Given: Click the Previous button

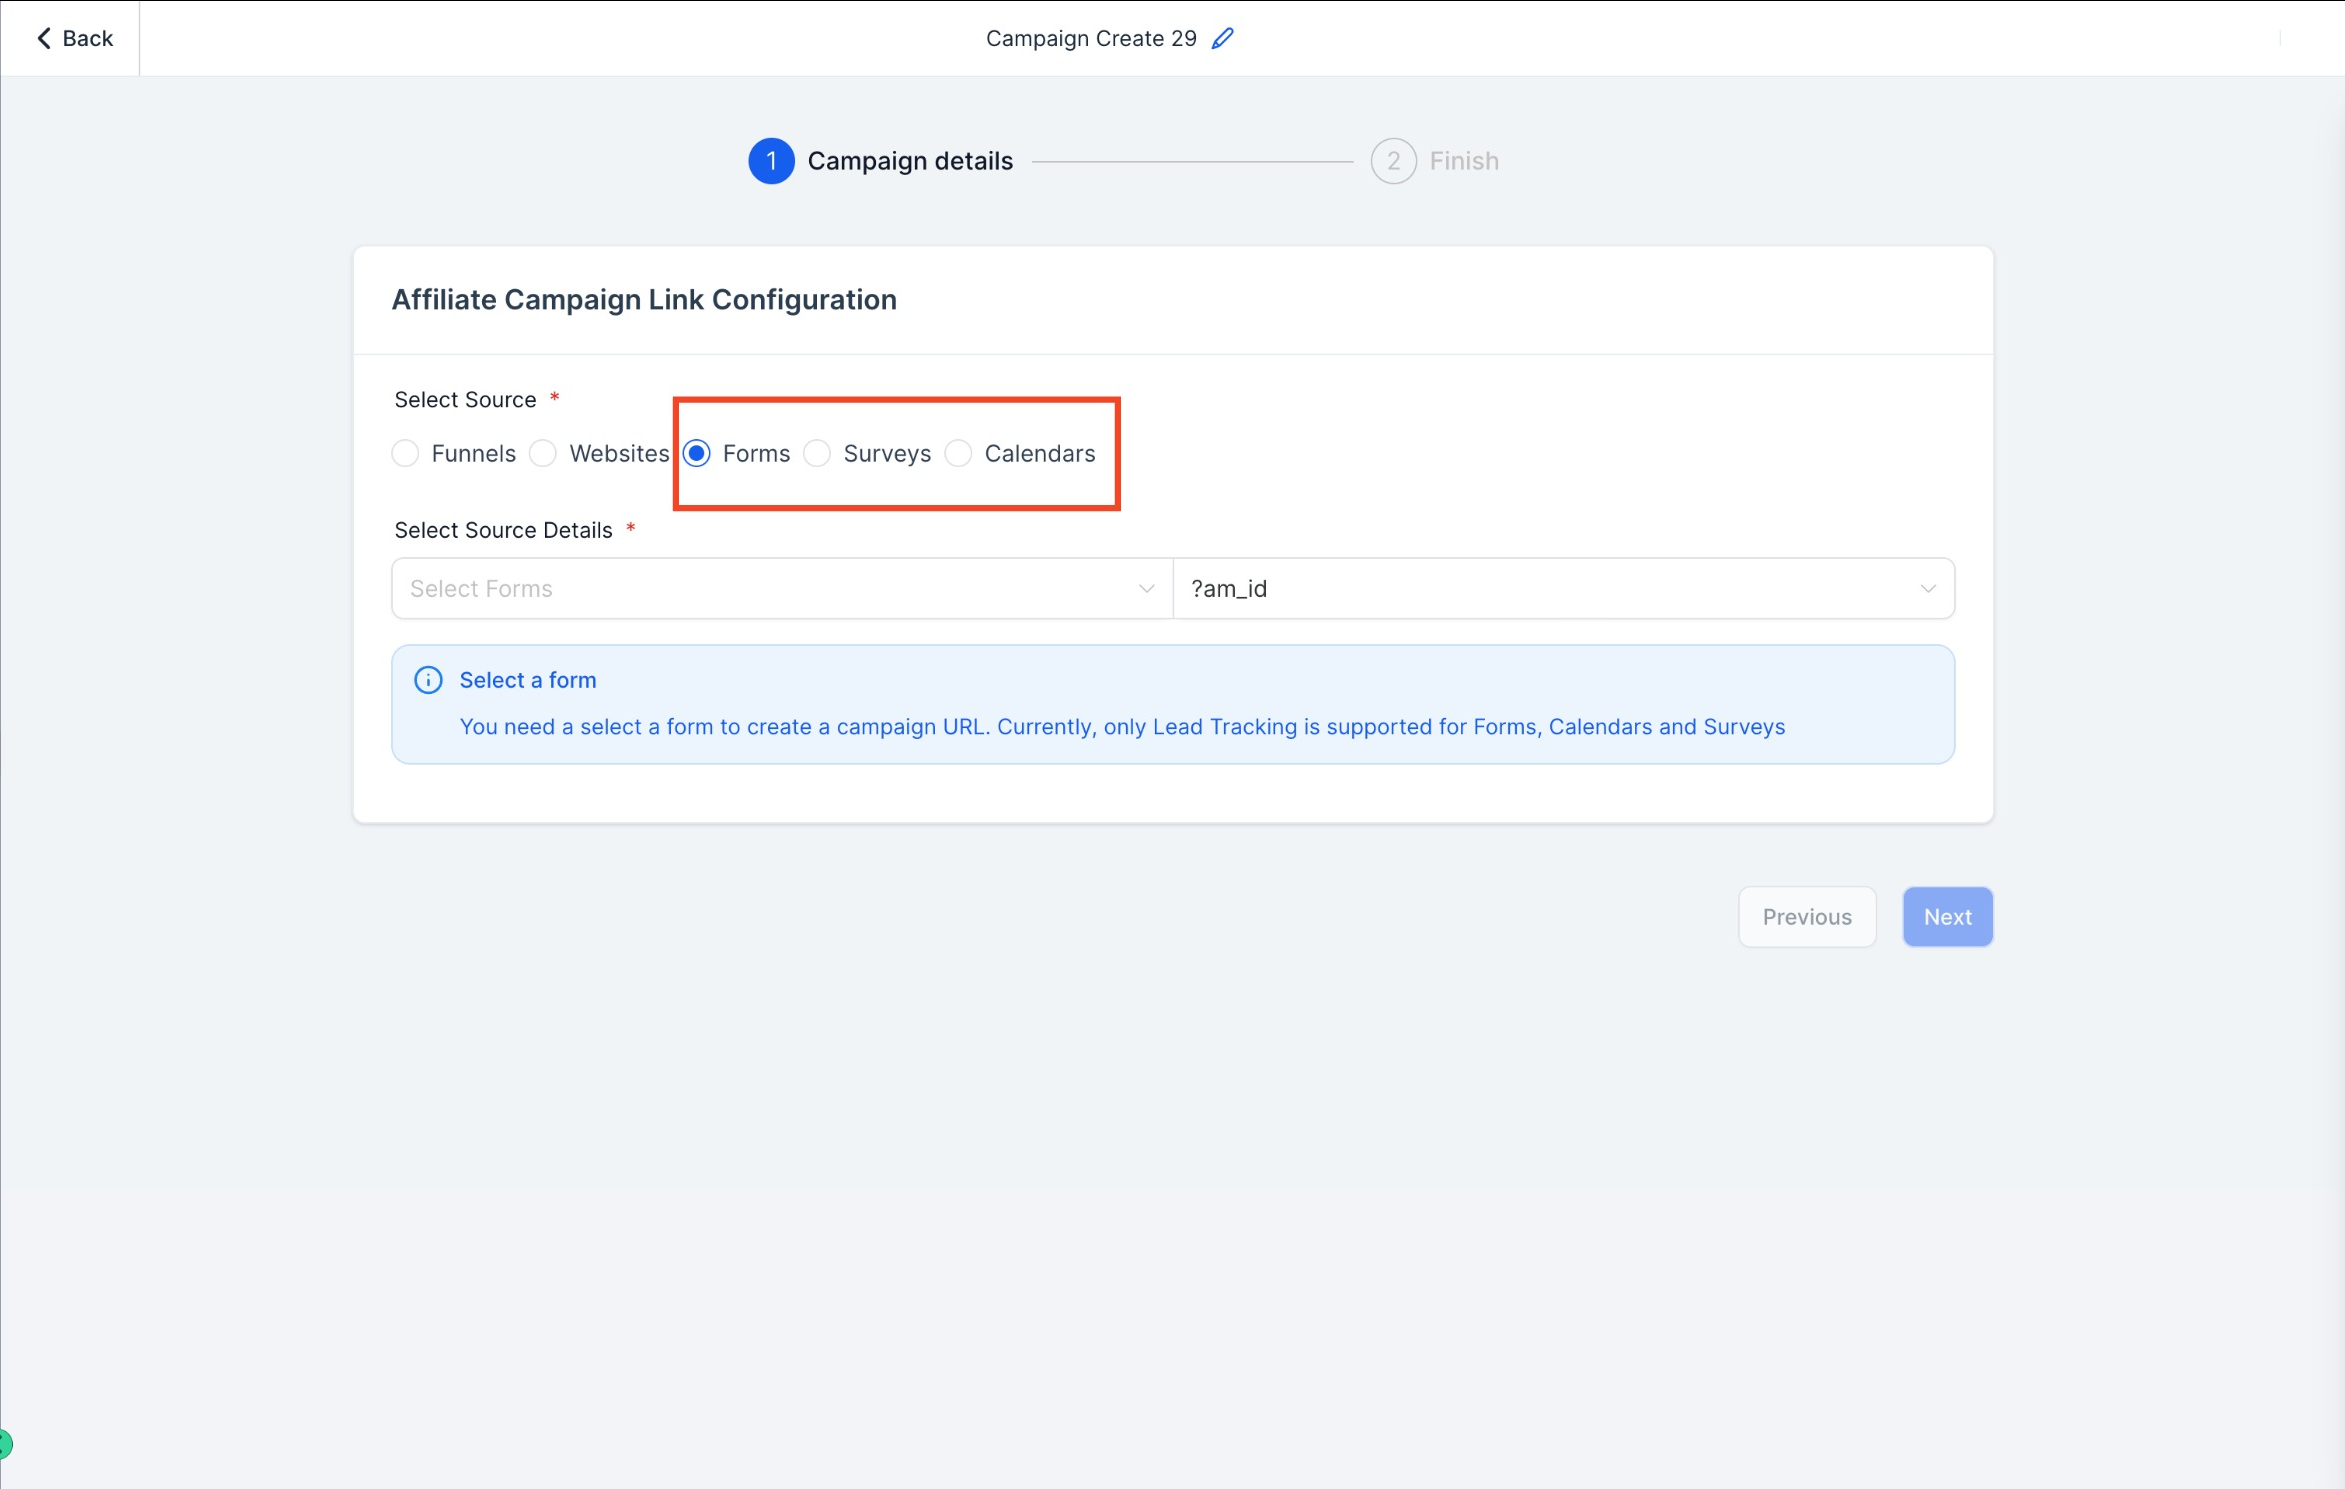Looking at the screenshot, I should 1807,917.
